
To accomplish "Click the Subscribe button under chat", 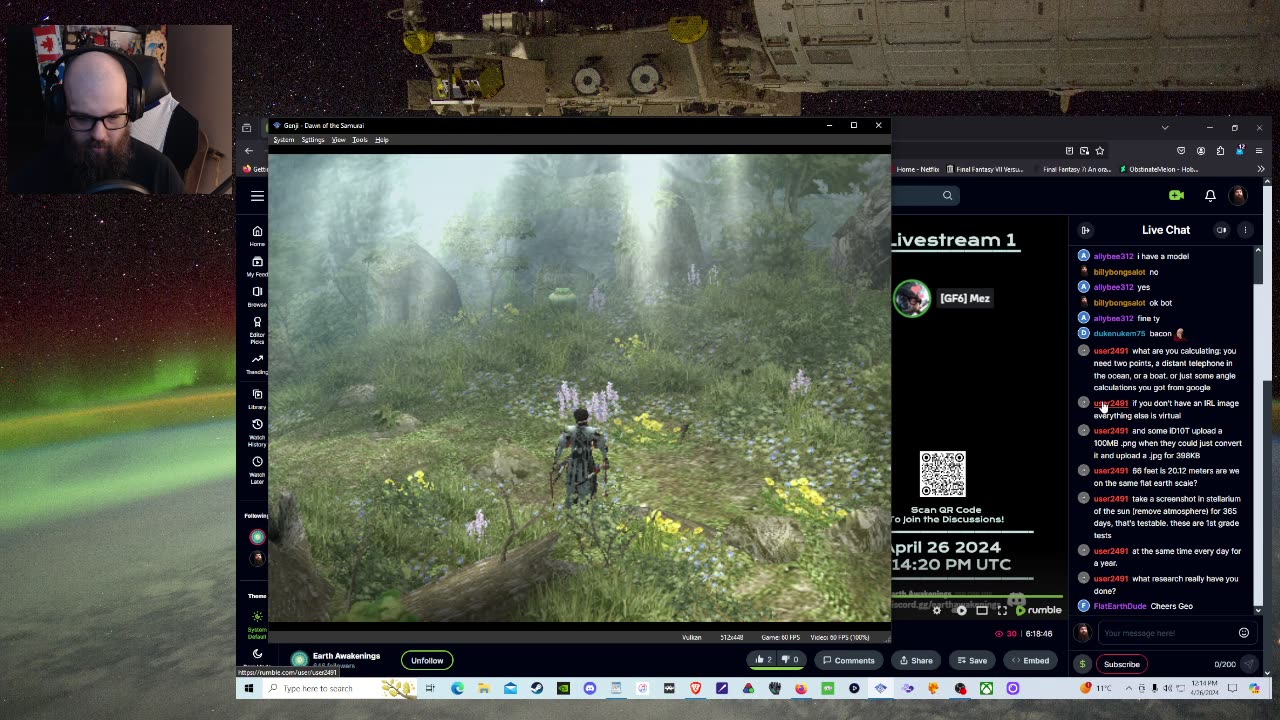I will pyautogui.click(x=1121, y=664).
